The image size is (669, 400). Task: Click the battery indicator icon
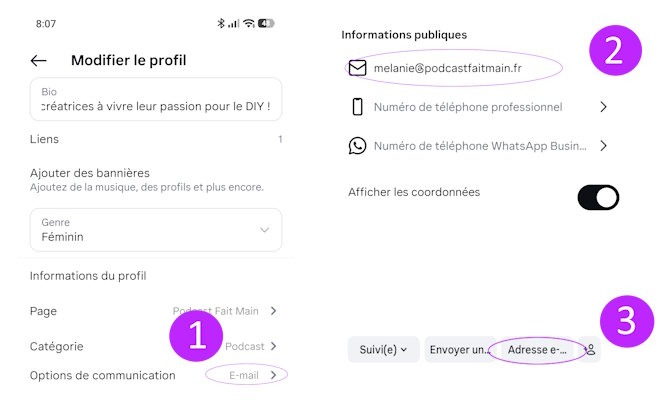coord(266,23)
